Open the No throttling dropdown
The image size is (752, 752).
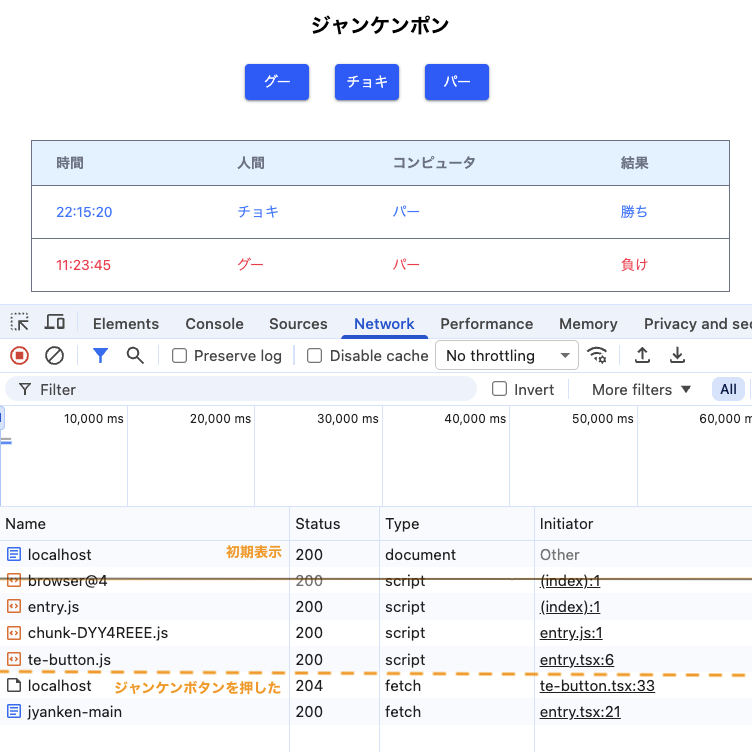pyautogui.click(x=507, y=356)
